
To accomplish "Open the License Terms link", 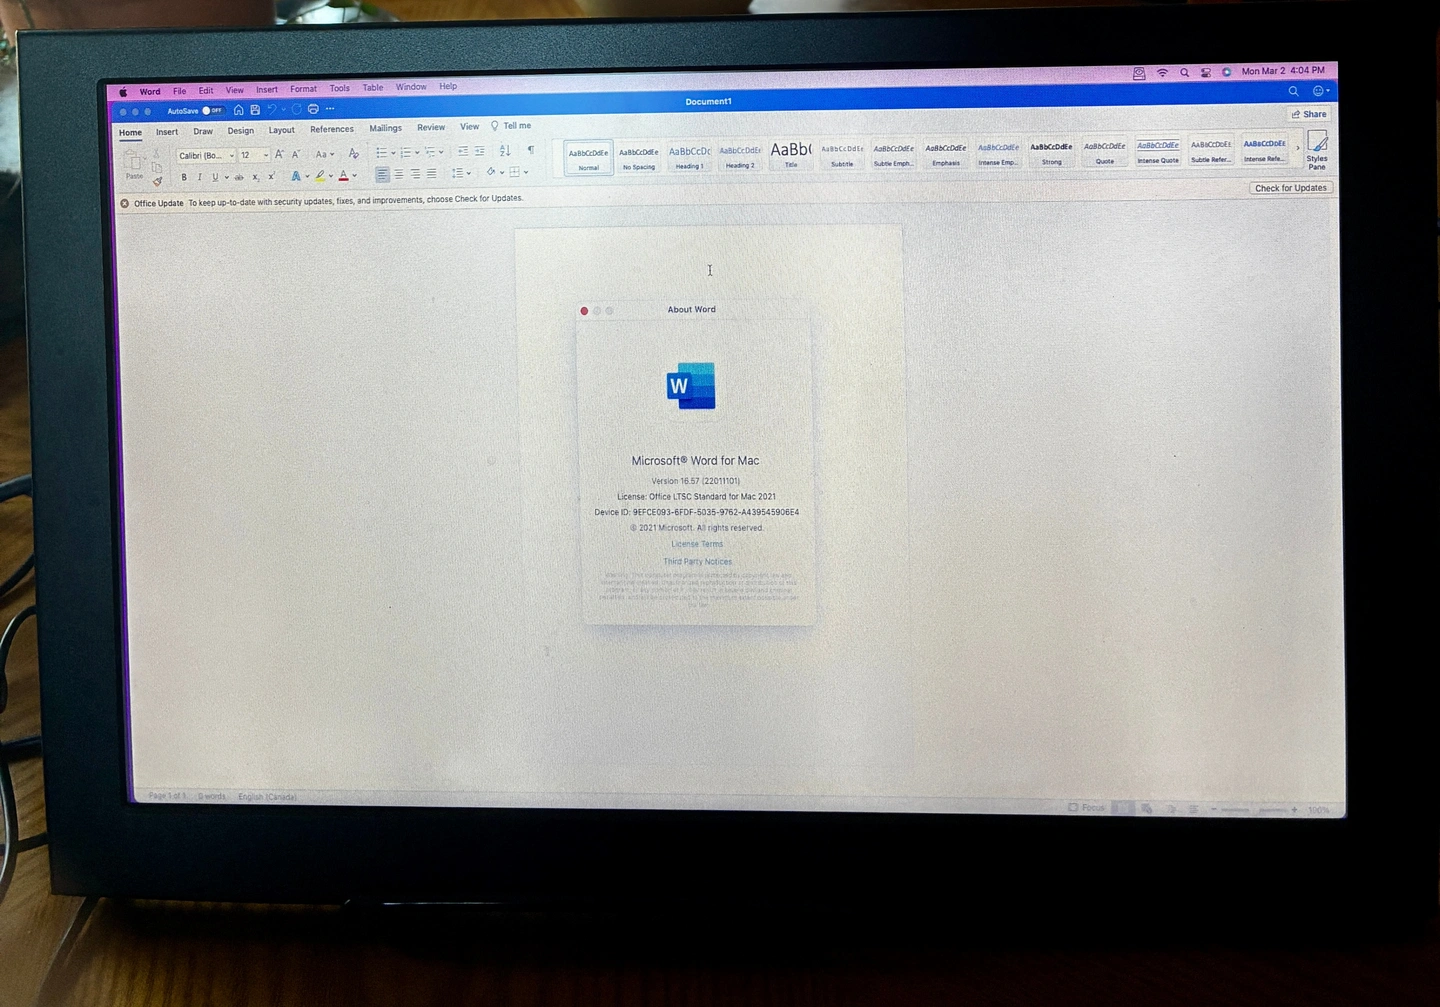I will (697, 544).
